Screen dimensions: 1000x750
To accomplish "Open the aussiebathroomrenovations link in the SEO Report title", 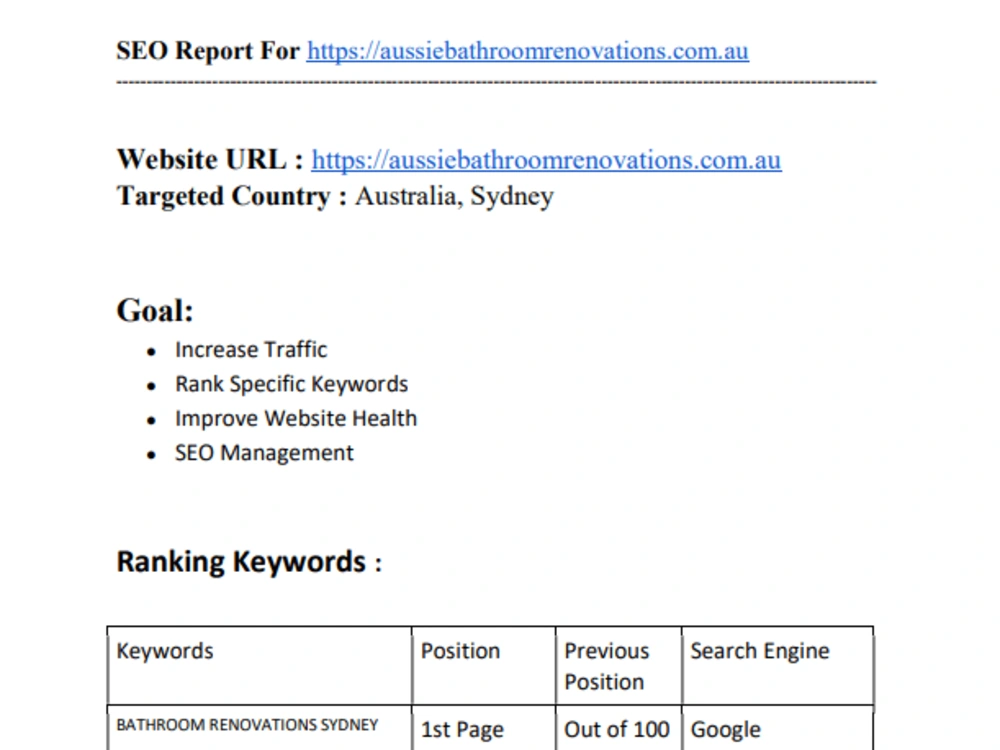I will (527, 51).
